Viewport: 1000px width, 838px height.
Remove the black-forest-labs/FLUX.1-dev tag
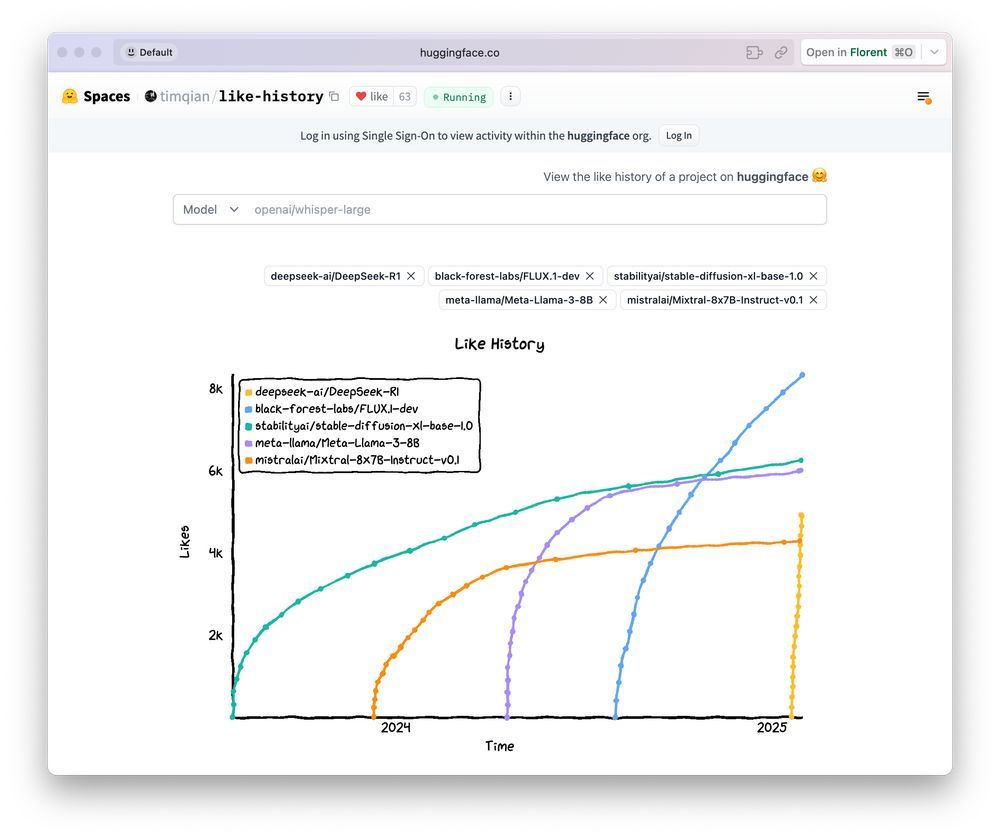point(590,276)
